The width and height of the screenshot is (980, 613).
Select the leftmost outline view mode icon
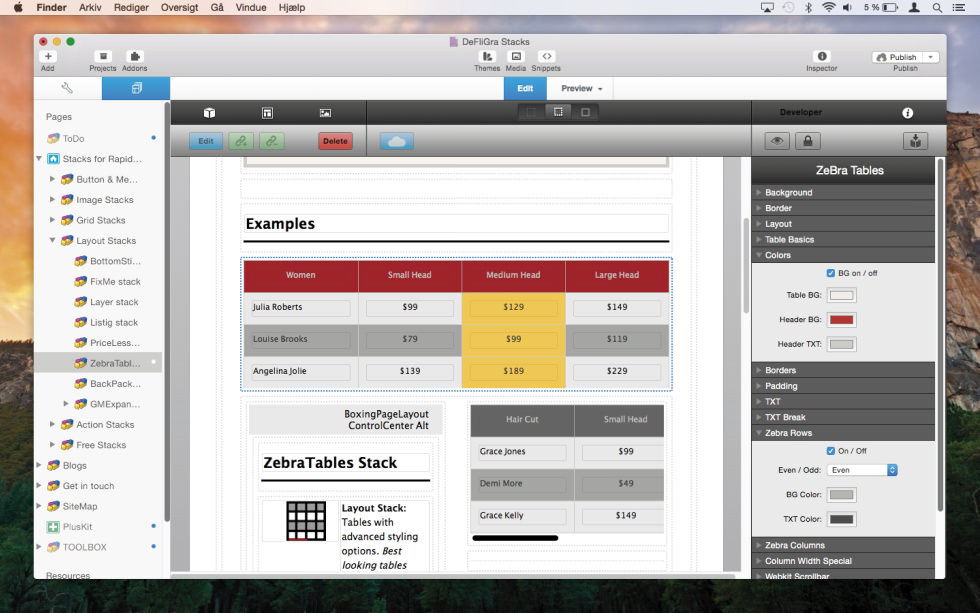[531, 112]
